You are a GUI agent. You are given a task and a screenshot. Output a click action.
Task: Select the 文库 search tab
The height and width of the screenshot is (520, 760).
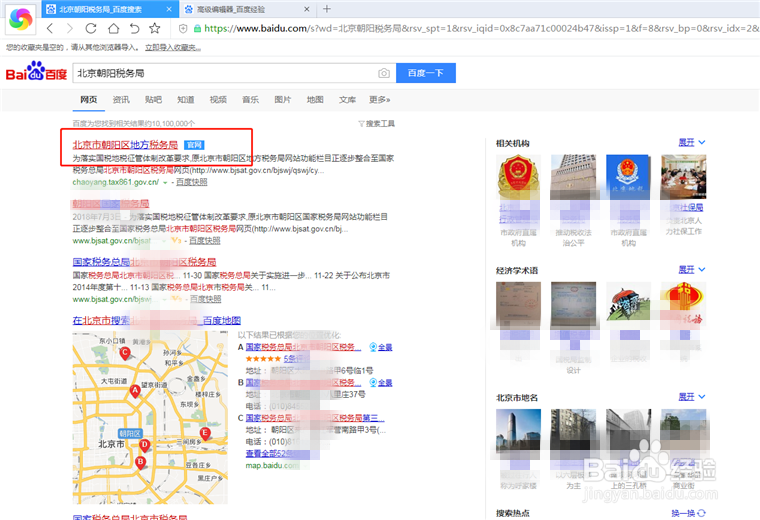pyautogui.click(x=347, y=99)
